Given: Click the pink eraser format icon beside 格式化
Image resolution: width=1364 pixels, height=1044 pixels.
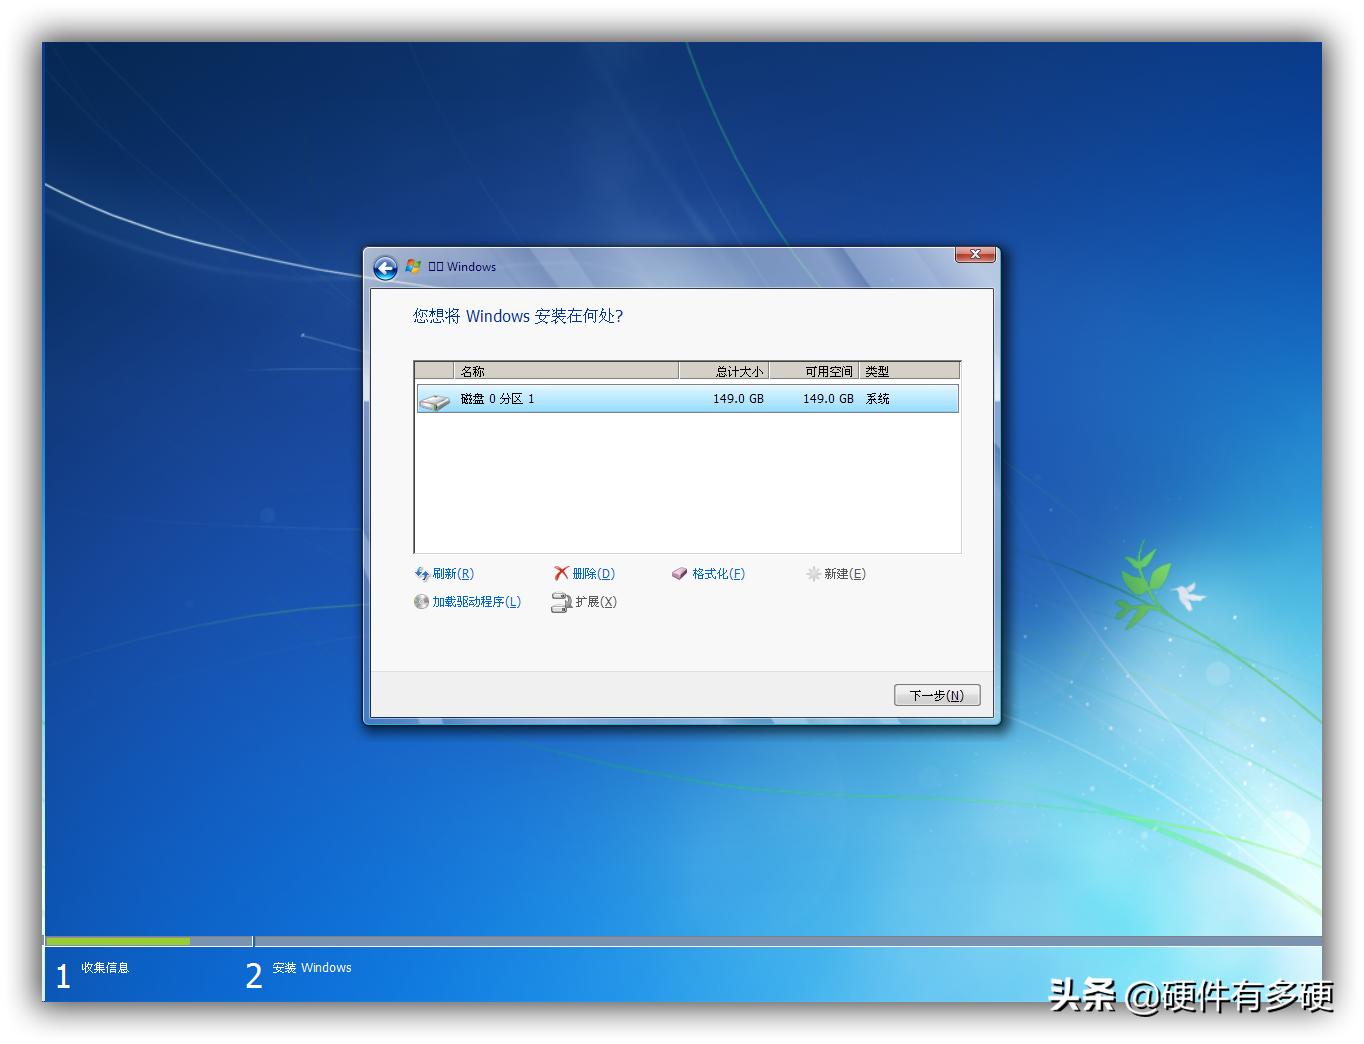Looking at the screenshot, I should pos(681,573).
